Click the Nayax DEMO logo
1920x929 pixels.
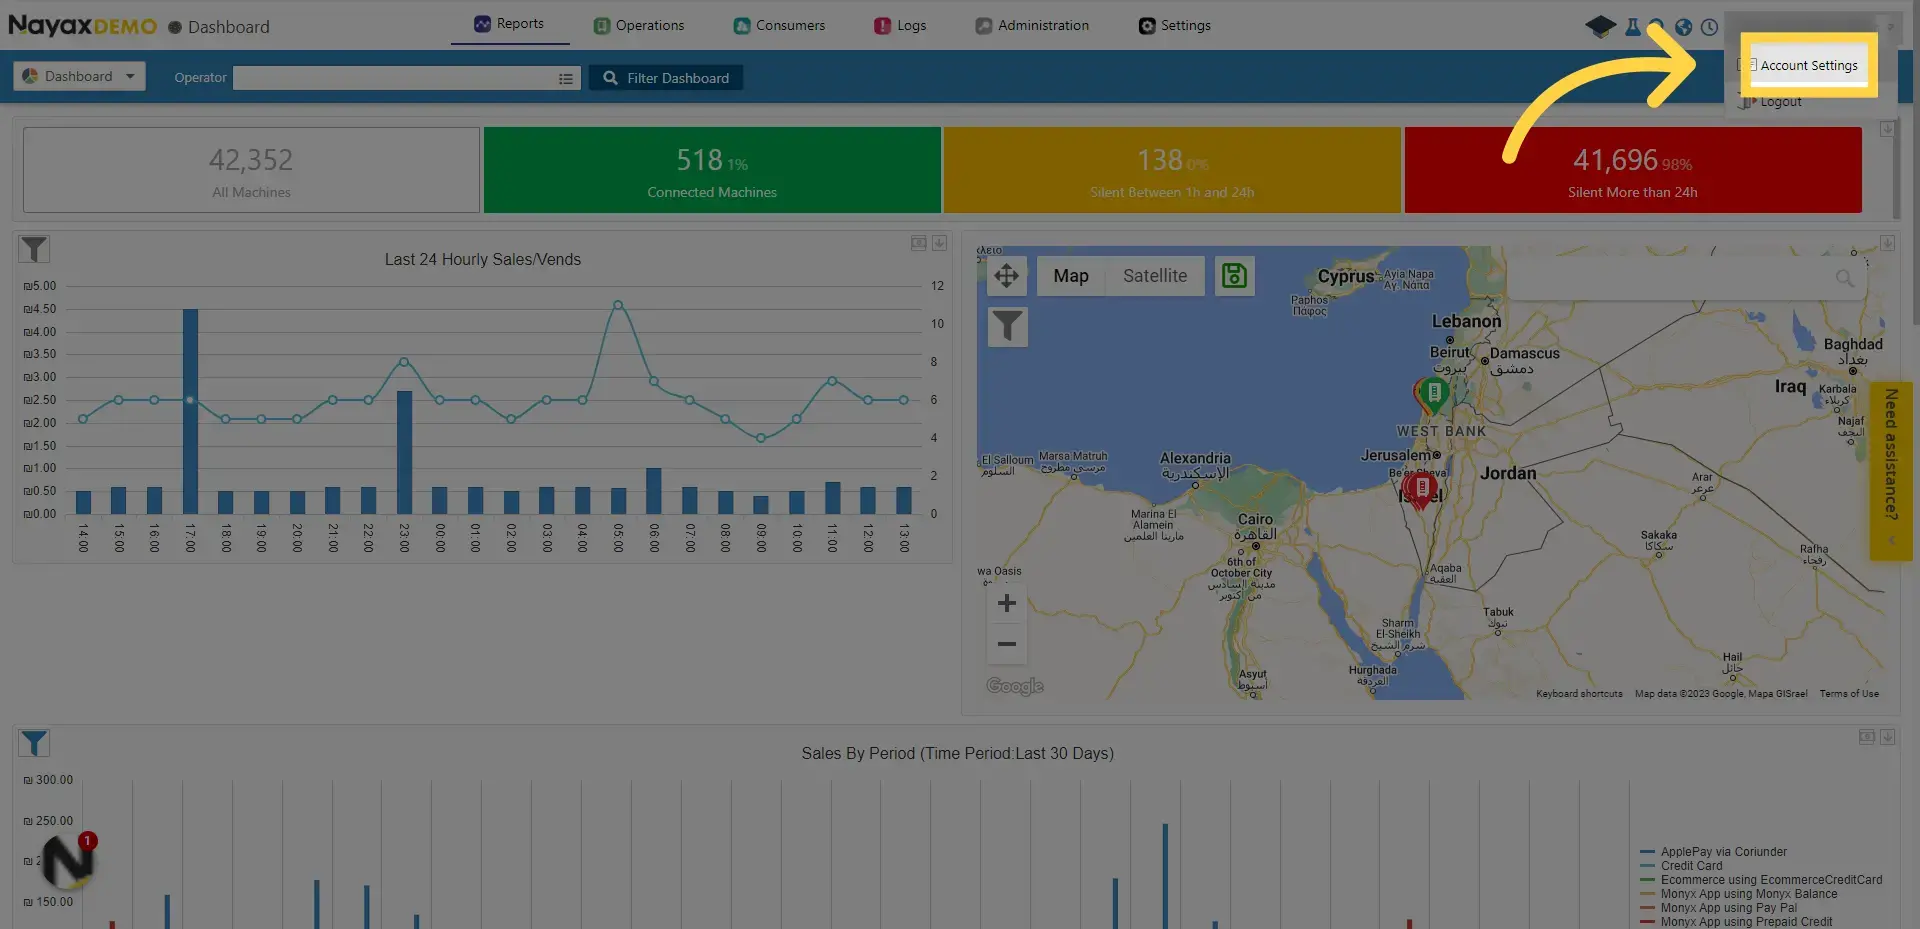click(x=82, y=26)
